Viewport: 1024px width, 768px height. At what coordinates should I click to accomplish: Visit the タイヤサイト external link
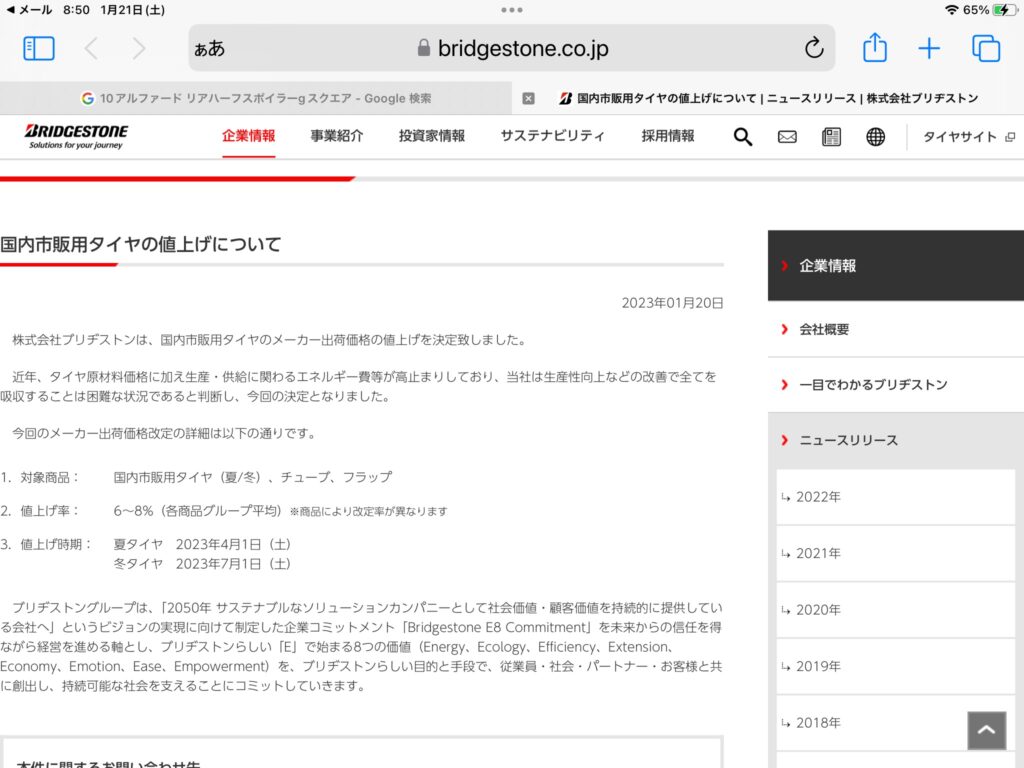point(968,137)
